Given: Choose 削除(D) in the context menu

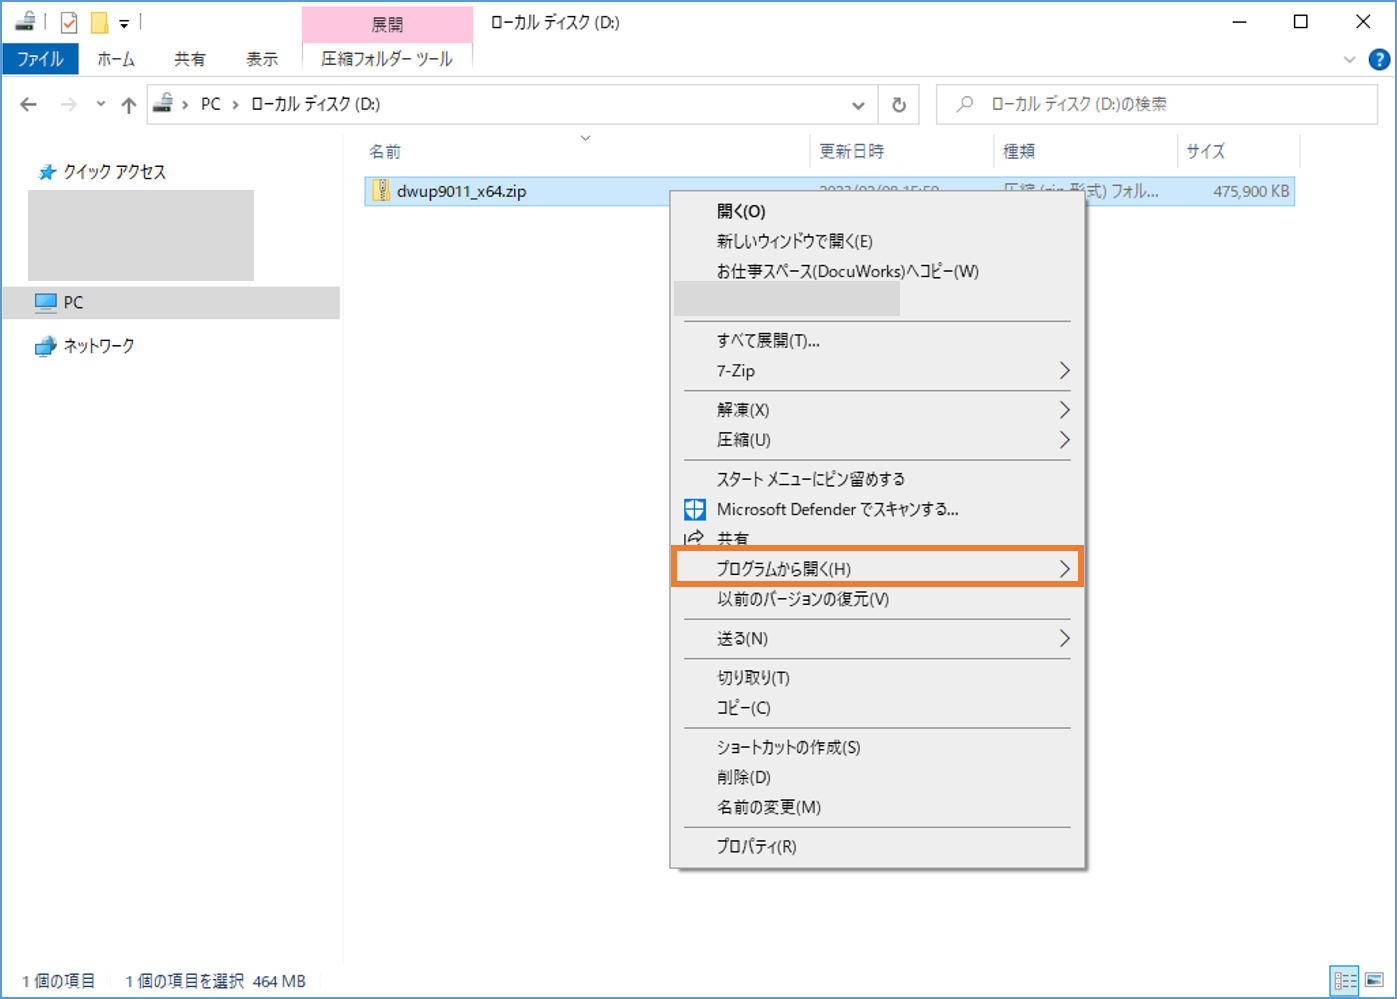Looking at the screenshot, I should [x=877, y=777].
